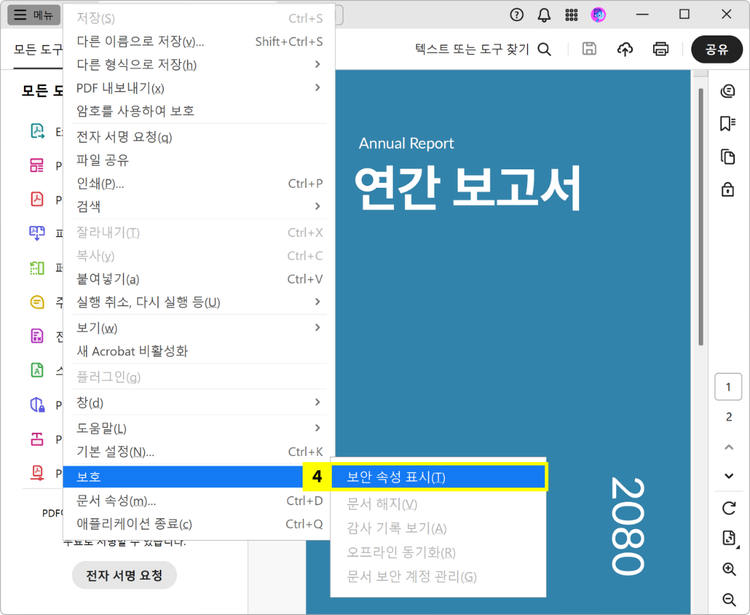The width and height of the screenshot is (750, 615).
Task: Expand 다른 형식으로 저장(h) submenu
Action: pos(199,65)
